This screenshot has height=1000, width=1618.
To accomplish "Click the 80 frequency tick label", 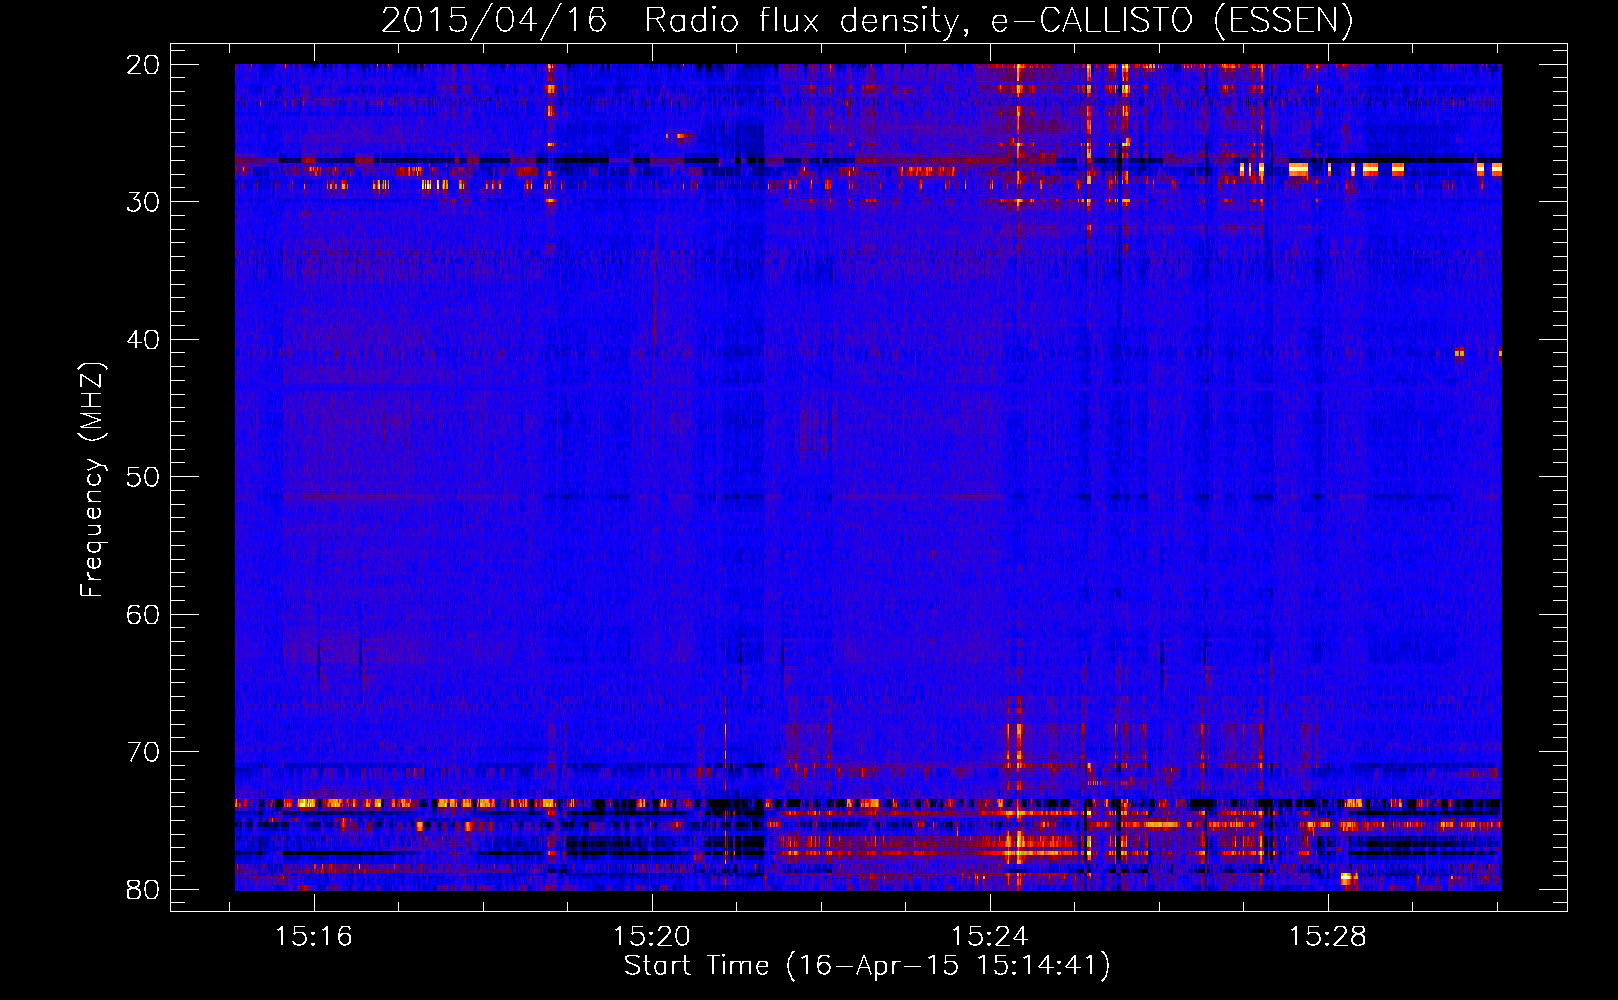I will (x=143, y=890).
